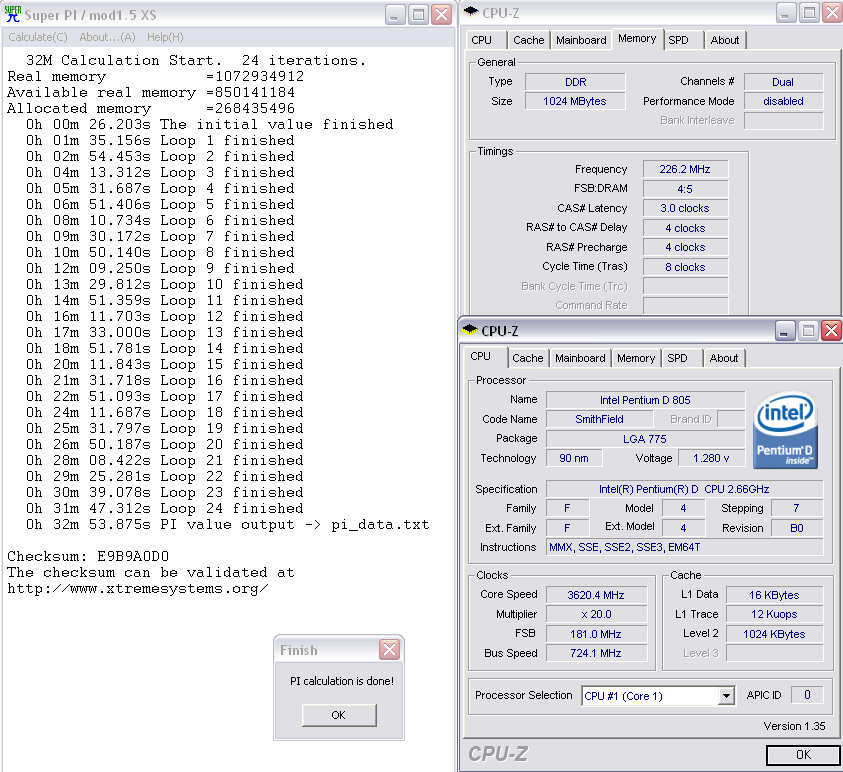The width and height of the screenshot is (843, 772).
Task: Click the Super PI title bar icon
Action: tap(13, 14)
